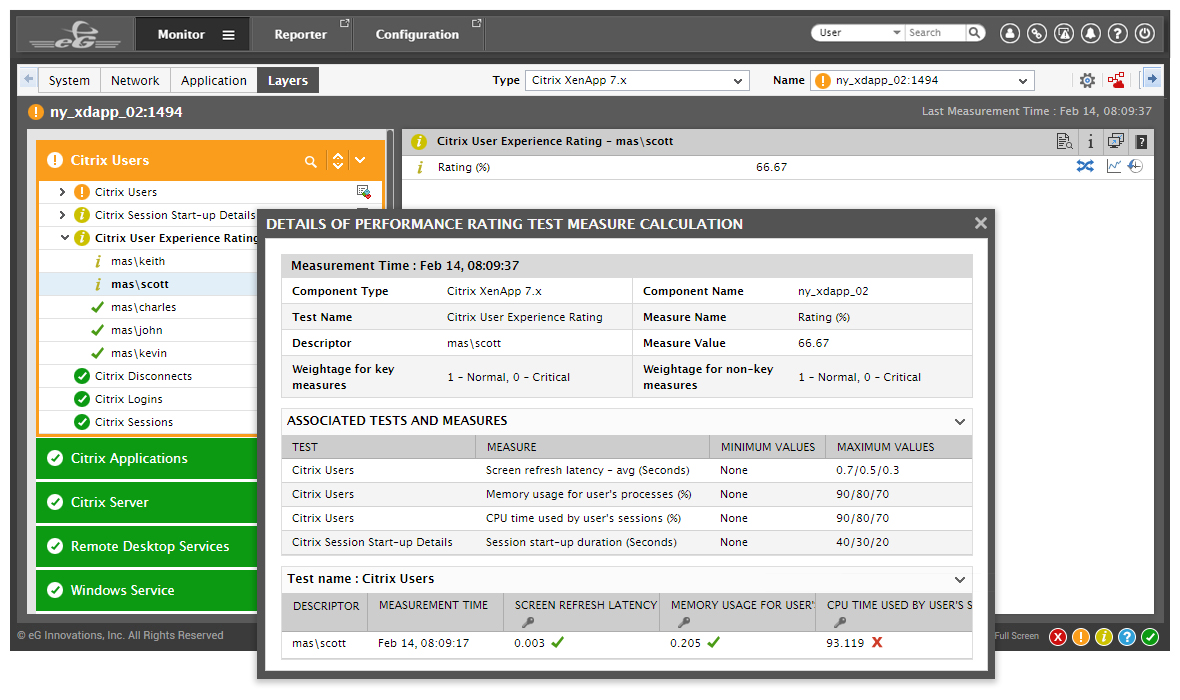This screenshot has width=1180, height=700.
Task: Select the mas\kevin descriptor
Action: (x=139, y=353)
